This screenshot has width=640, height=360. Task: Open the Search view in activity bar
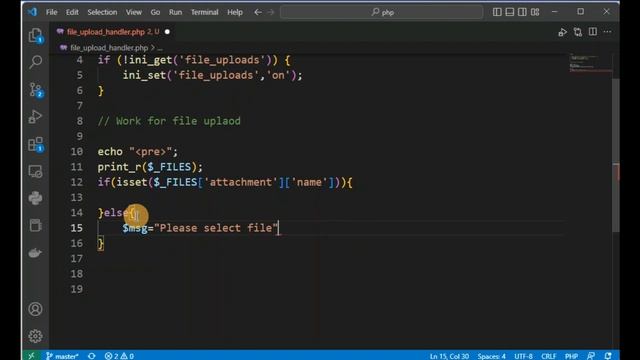(x=36, y=62)
